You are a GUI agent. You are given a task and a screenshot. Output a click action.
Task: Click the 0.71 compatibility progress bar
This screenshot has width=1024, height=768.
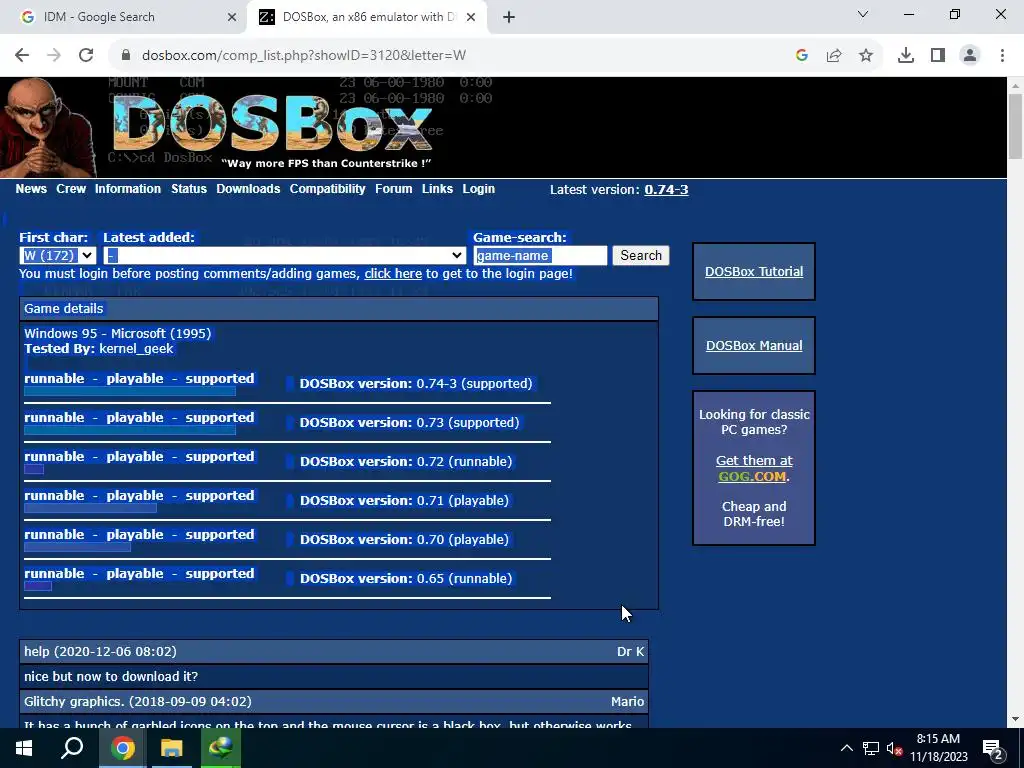click(90, 508)
